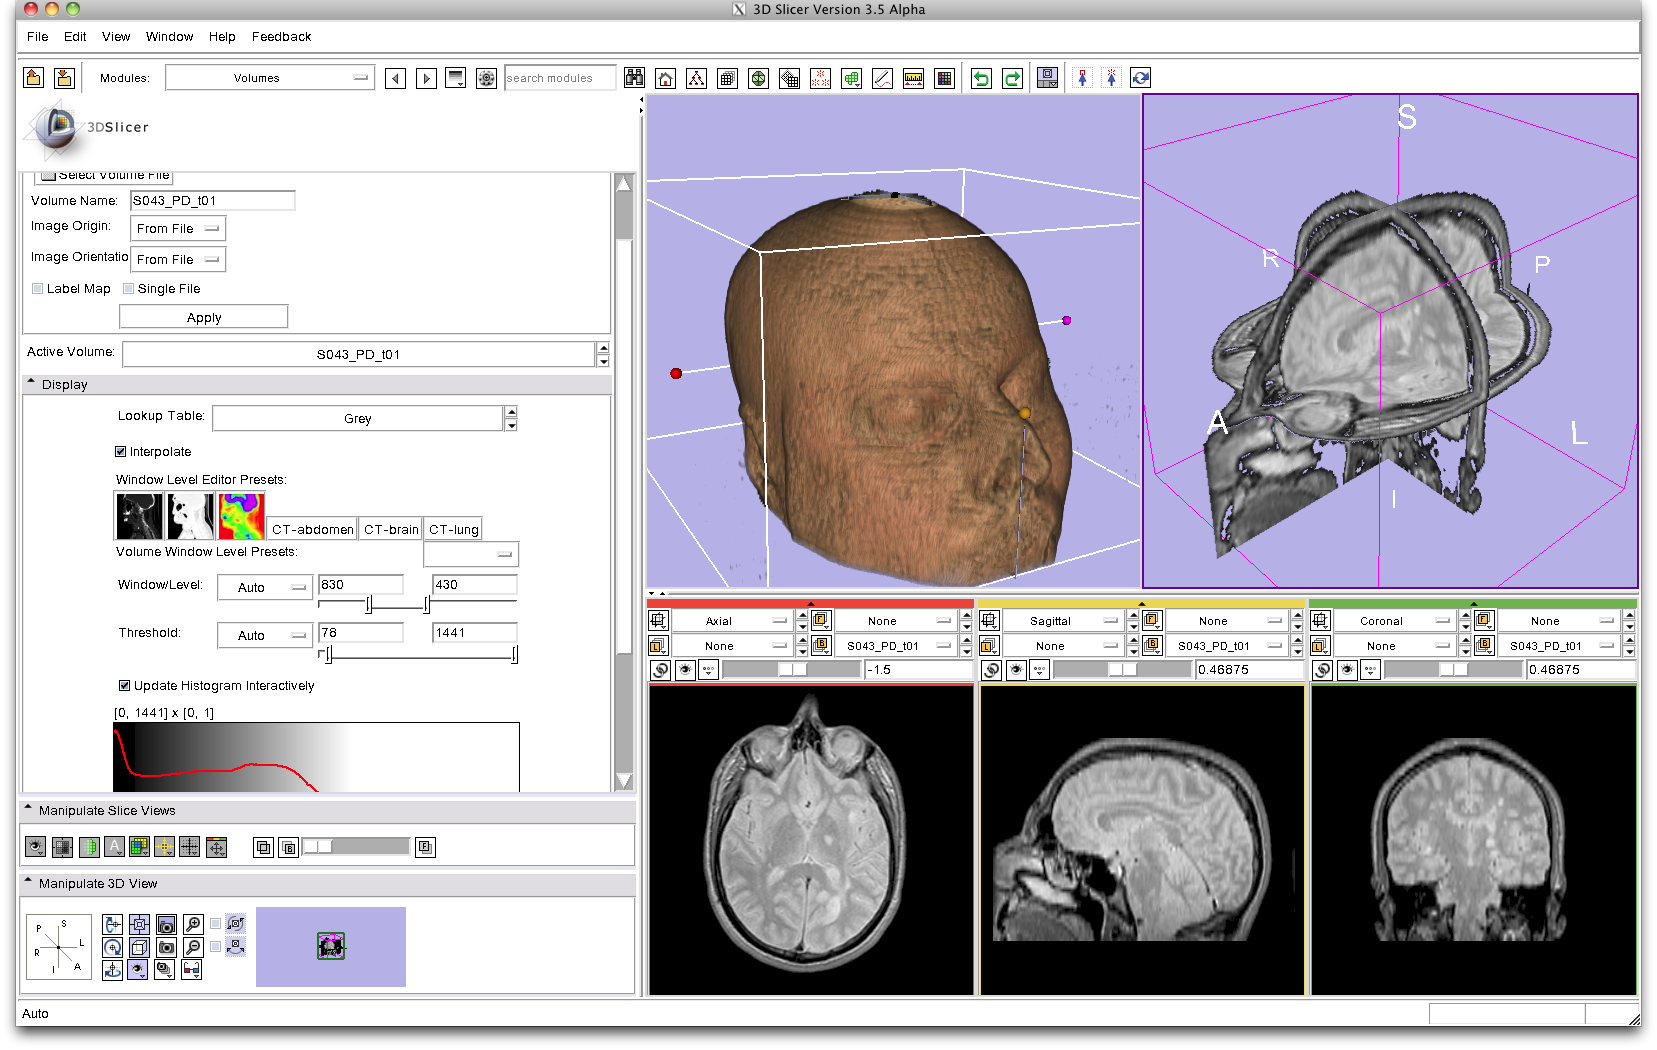Toggle the eye visibility icon in Axial slice controls
Viewport: 1657px width, 1050px height.
tap(685, 670)
